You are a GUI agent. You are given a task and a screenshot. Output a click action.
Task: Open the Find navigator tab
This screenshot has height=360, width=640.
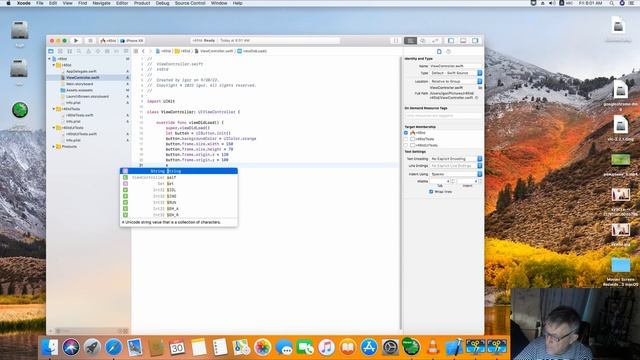[79, 51]
